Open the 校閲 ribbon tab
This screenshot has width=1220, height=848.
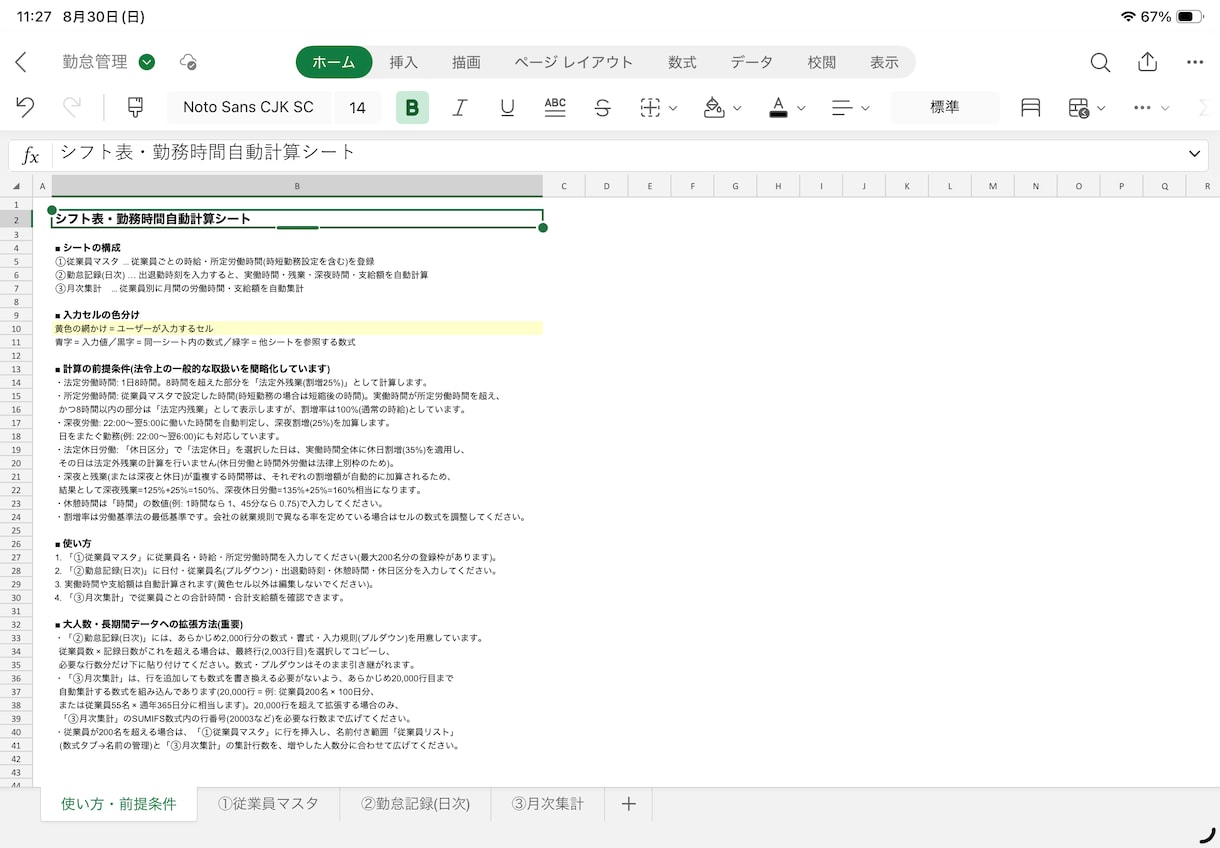click(x=822, y=62)
